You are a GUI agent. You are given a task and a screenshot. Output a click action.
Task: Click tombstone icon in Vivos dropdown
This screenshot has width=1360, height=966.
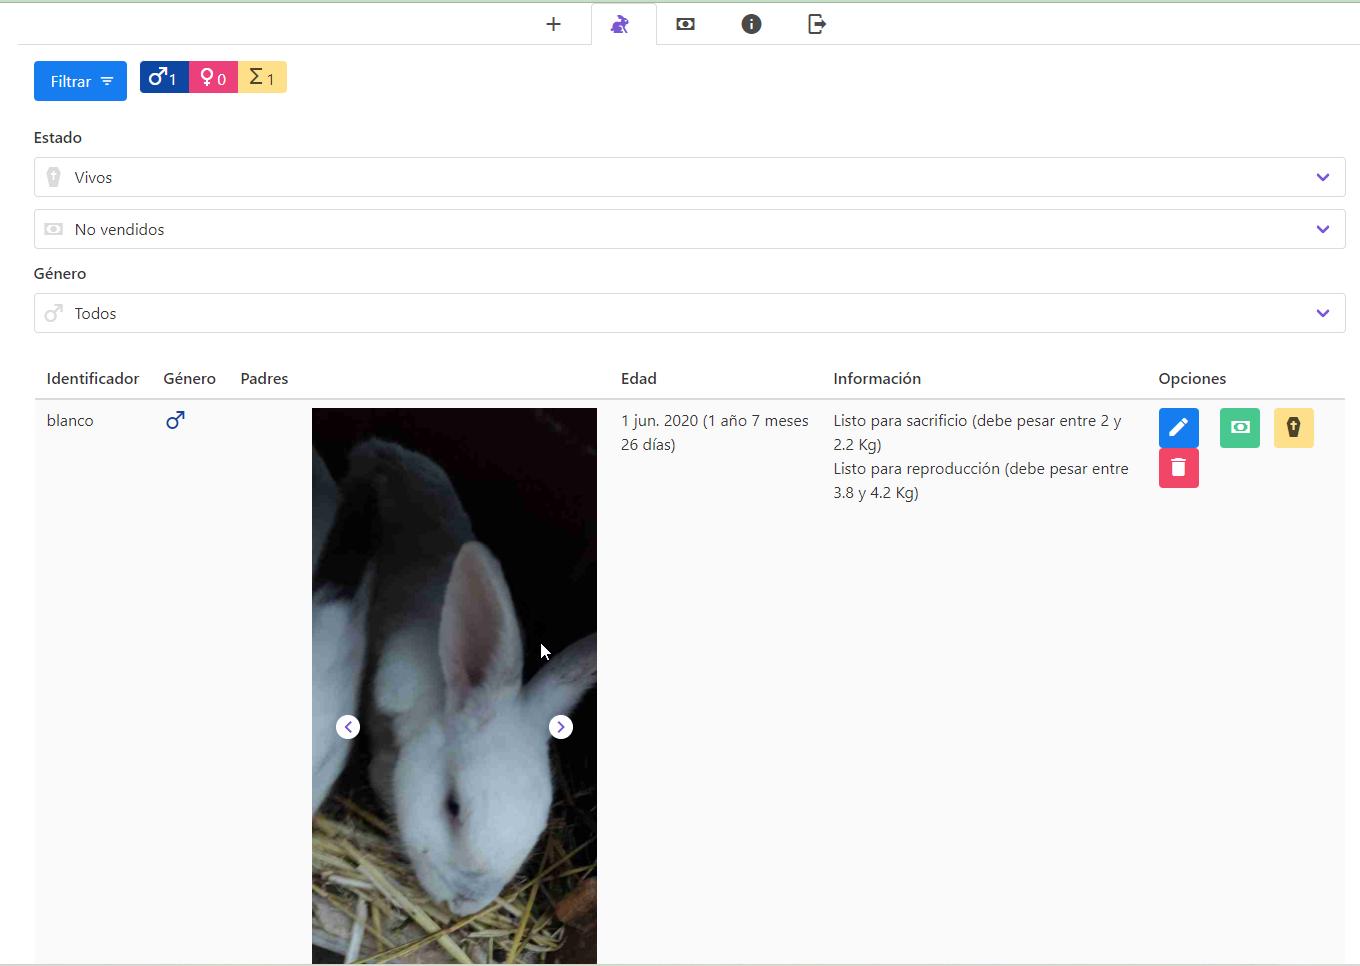pos(54,177)
